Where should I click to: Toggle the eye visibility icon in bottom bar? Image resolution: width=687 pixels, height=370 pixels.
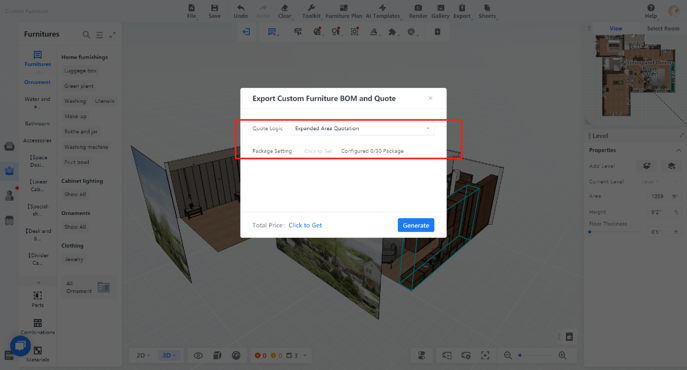tap(198, 356)
